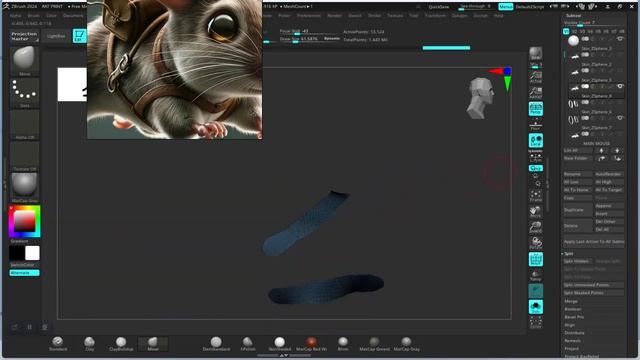This screenshot has height=360, width=640.
Task: Select the ClayBuildup brush
Action: (121, 343)
